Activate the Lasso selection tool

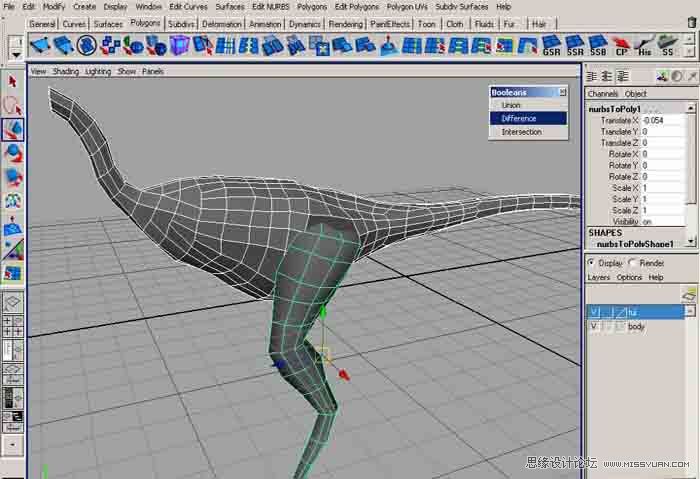[x=13, y=105]
